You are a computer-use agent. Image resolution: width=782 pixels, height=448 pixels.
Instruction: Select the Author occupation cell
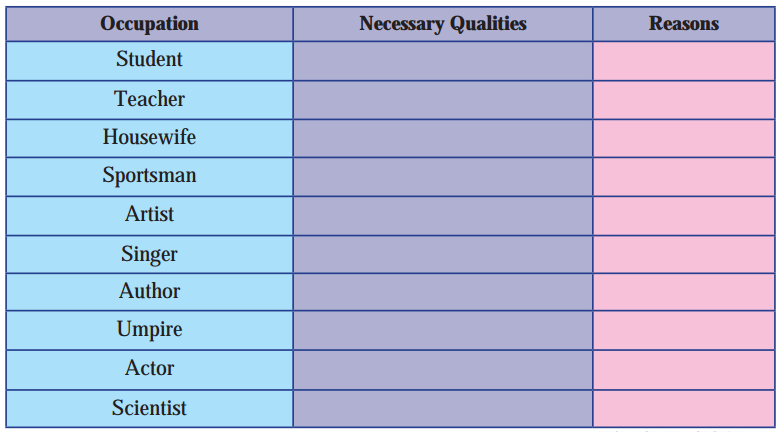[x=149, y=292]
